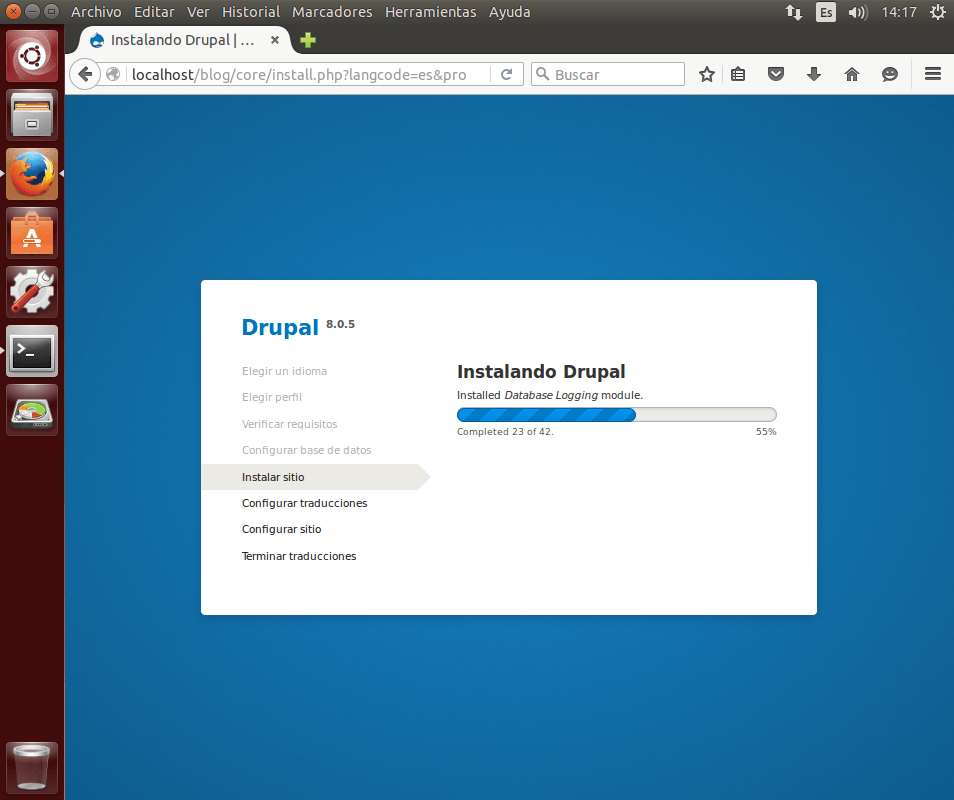Open the Archivo menu
Screen dimensions: 954x800
[96, 12]
